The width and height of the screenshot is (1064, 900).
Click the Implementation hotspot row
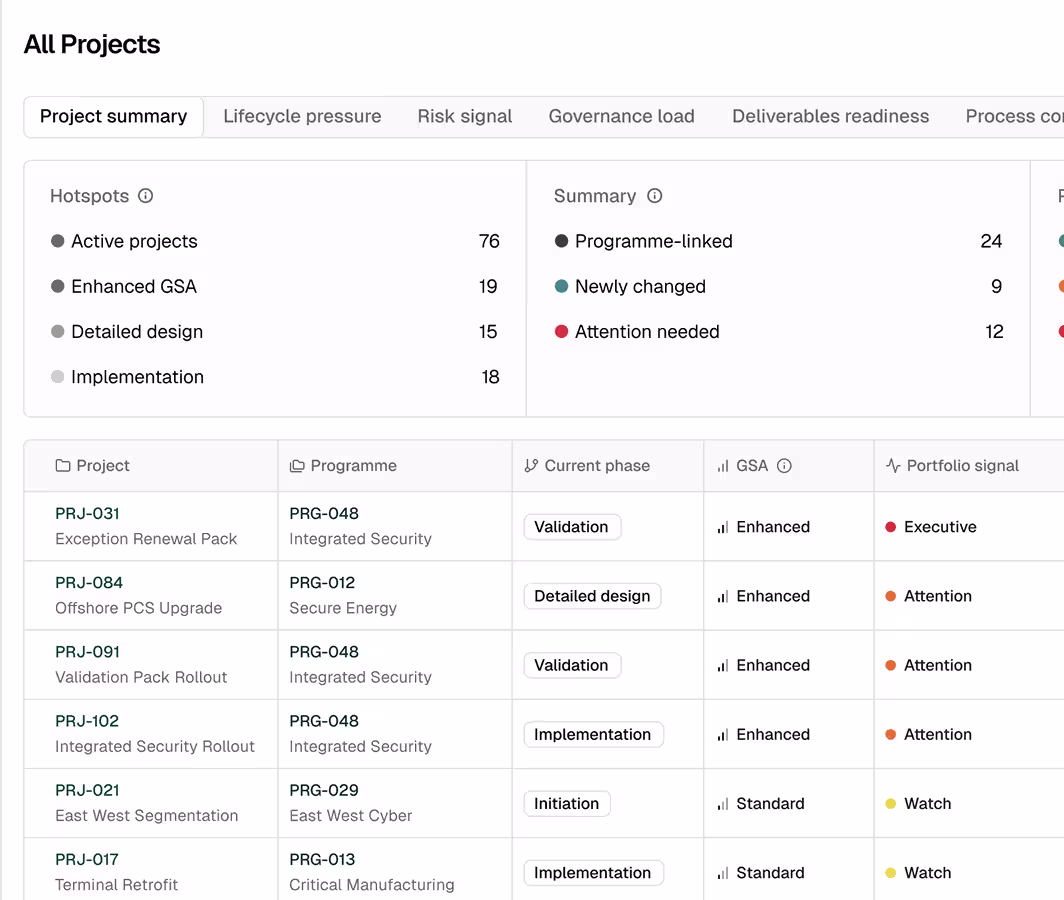coord(275,377)
